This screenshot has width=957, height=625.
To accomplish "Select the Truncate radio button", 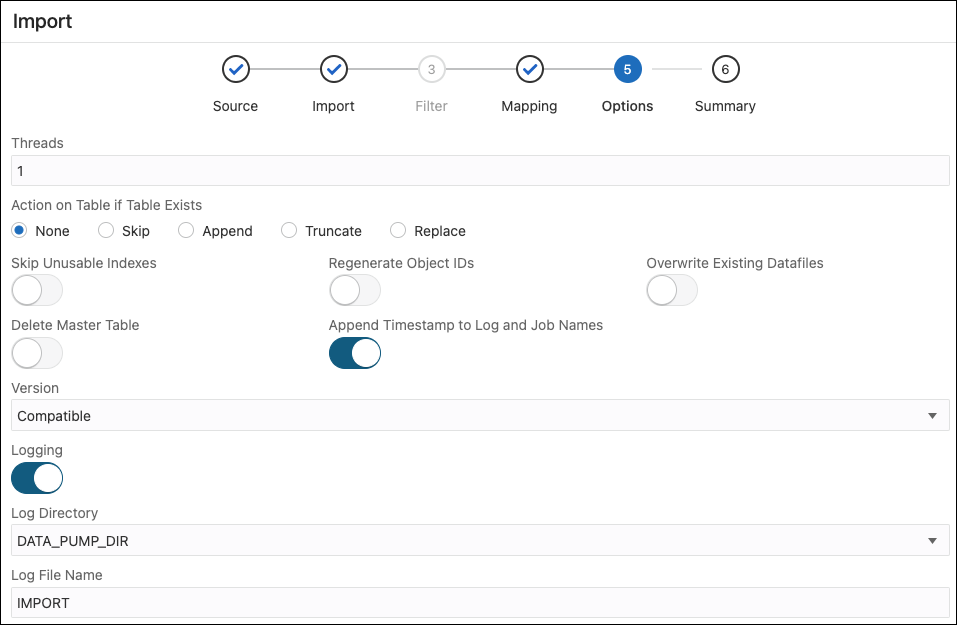I will tap(289, 230).
